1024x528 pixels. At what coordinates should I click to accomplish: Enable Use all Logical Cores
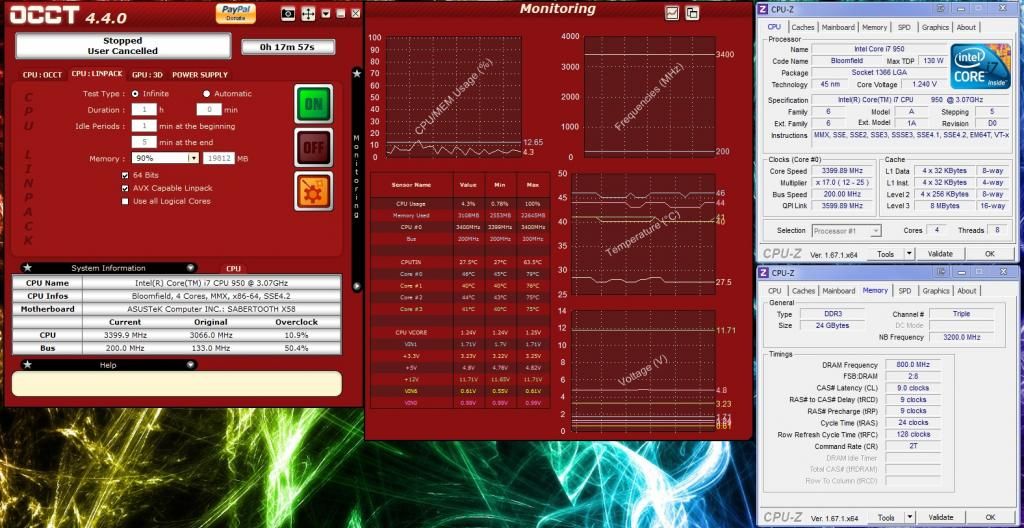click(125, 201)
